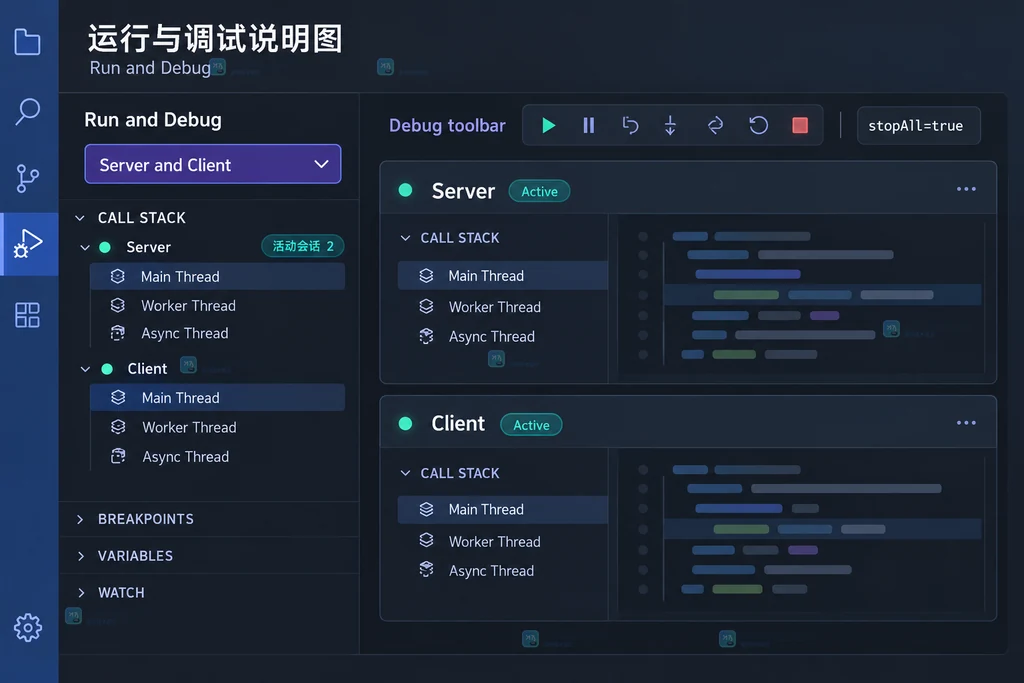Open Server panel more options ellipsis
The image size is (1024, 683).
point(966,189)
